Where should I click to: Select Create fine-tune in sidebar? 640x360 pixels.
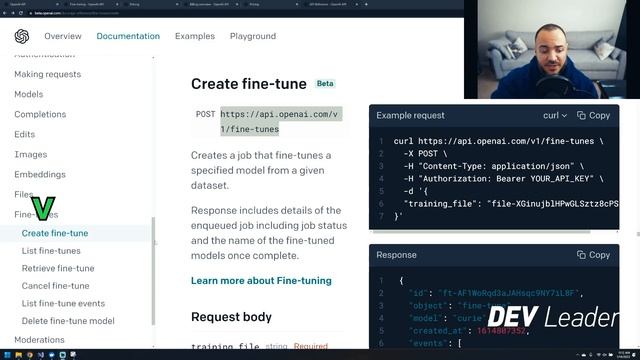tap(55, 233)
